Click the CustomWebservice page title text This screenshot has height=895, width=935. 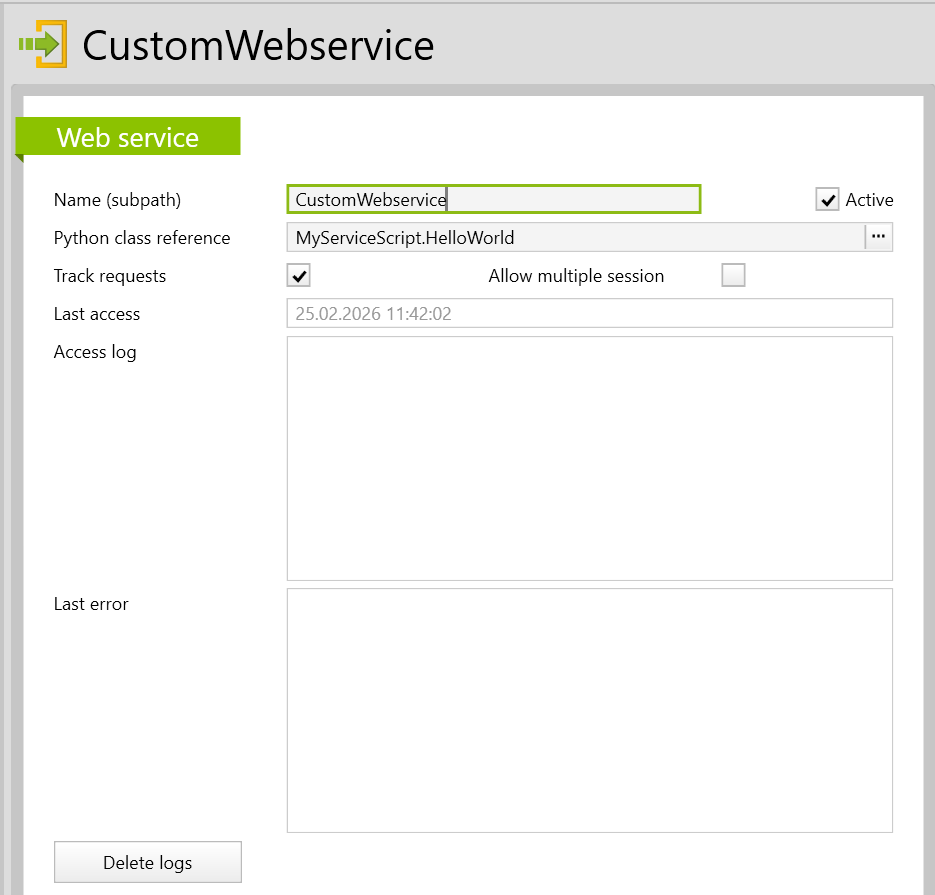[x=258, y=46]
